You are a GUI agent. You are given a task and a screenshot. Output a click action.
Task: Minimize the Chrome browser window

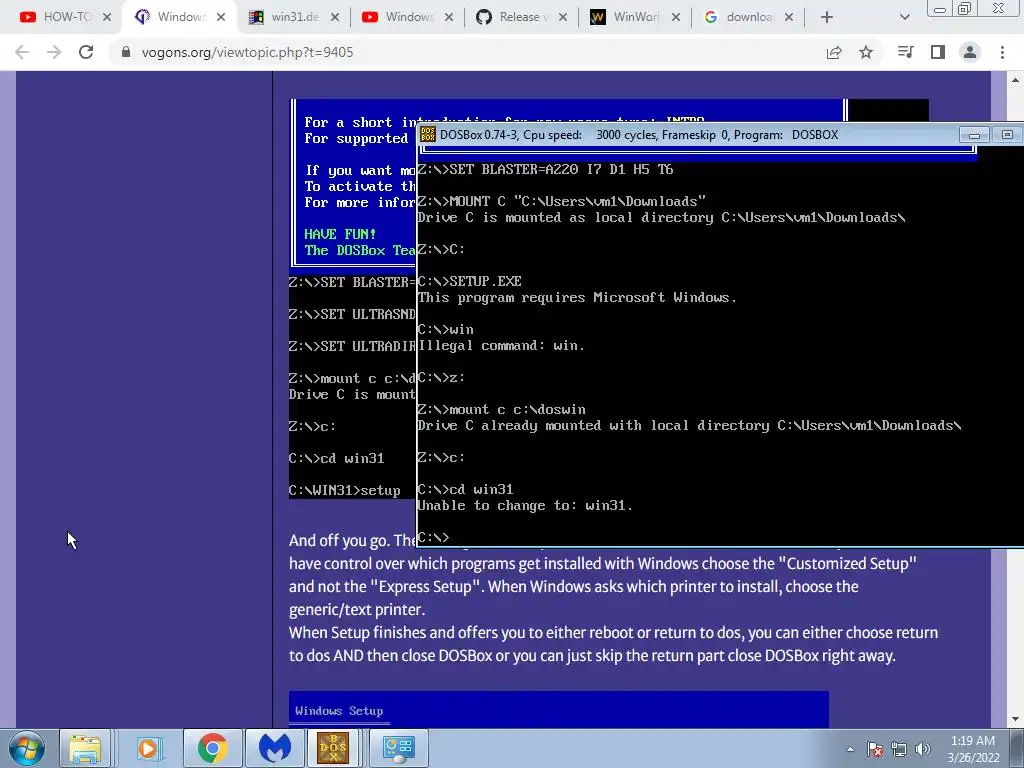pyautogui.click(x=940, y=9)
